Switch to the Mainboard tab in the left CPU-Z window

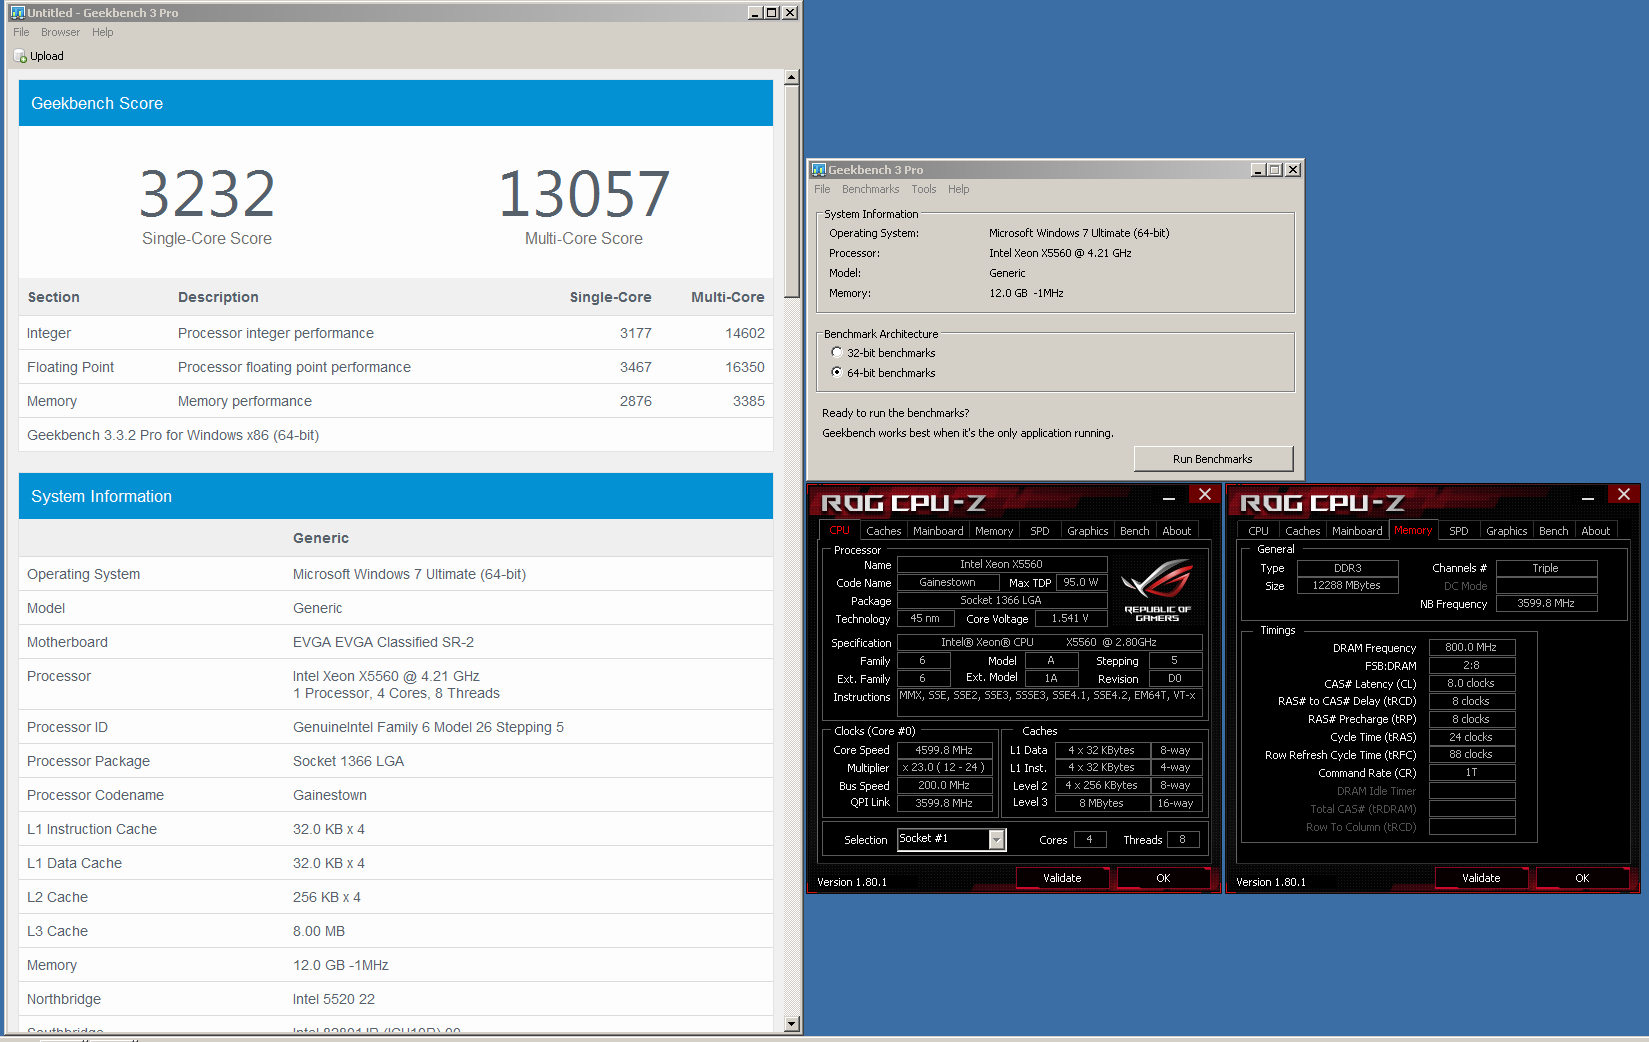click(938, 531)
